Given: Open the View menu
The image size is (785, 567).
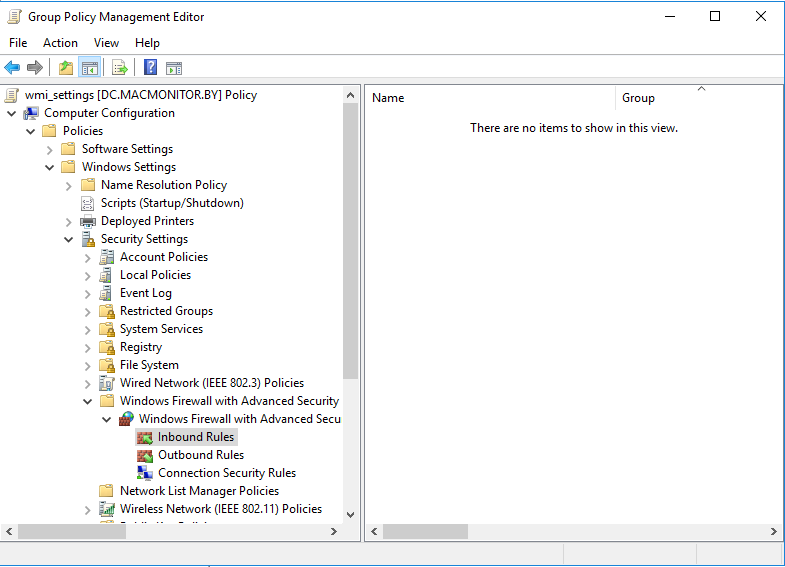Looking at the screenshot, I should click(106, 43).
